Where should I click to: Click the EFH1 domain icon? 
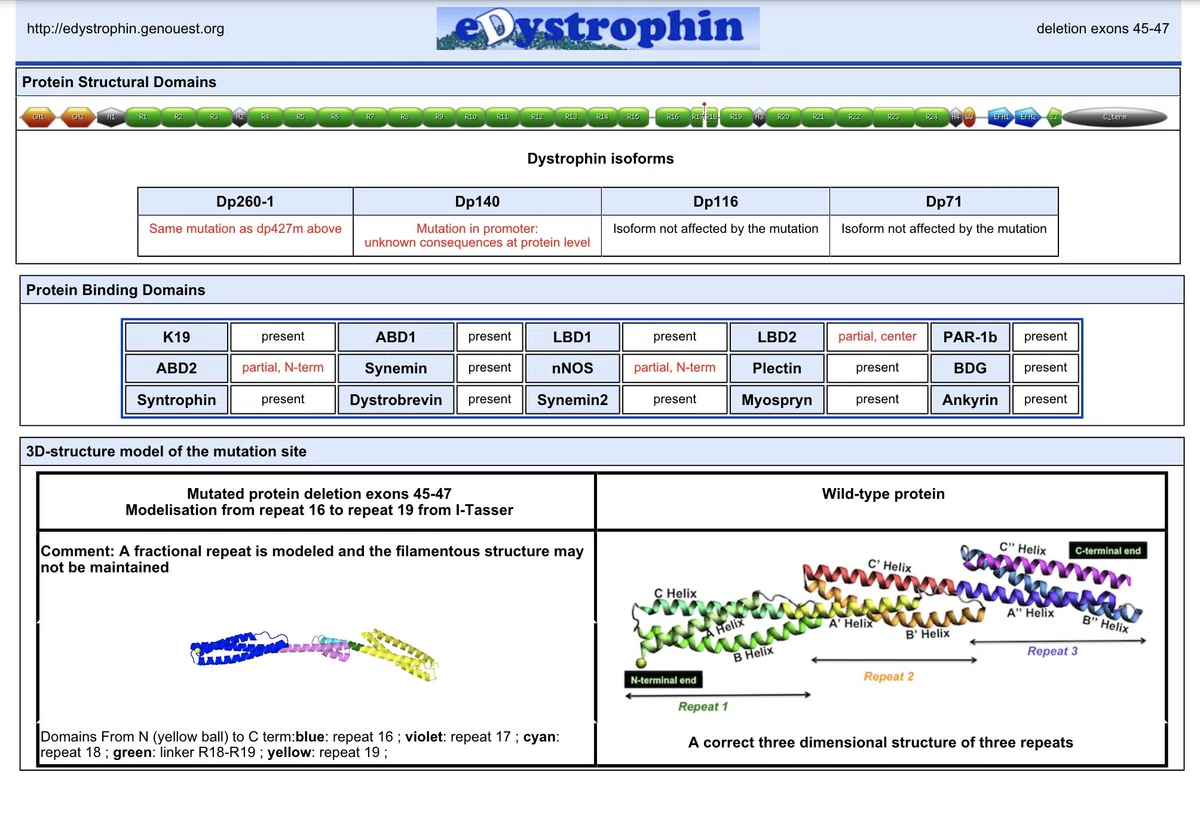point(1001,117)
